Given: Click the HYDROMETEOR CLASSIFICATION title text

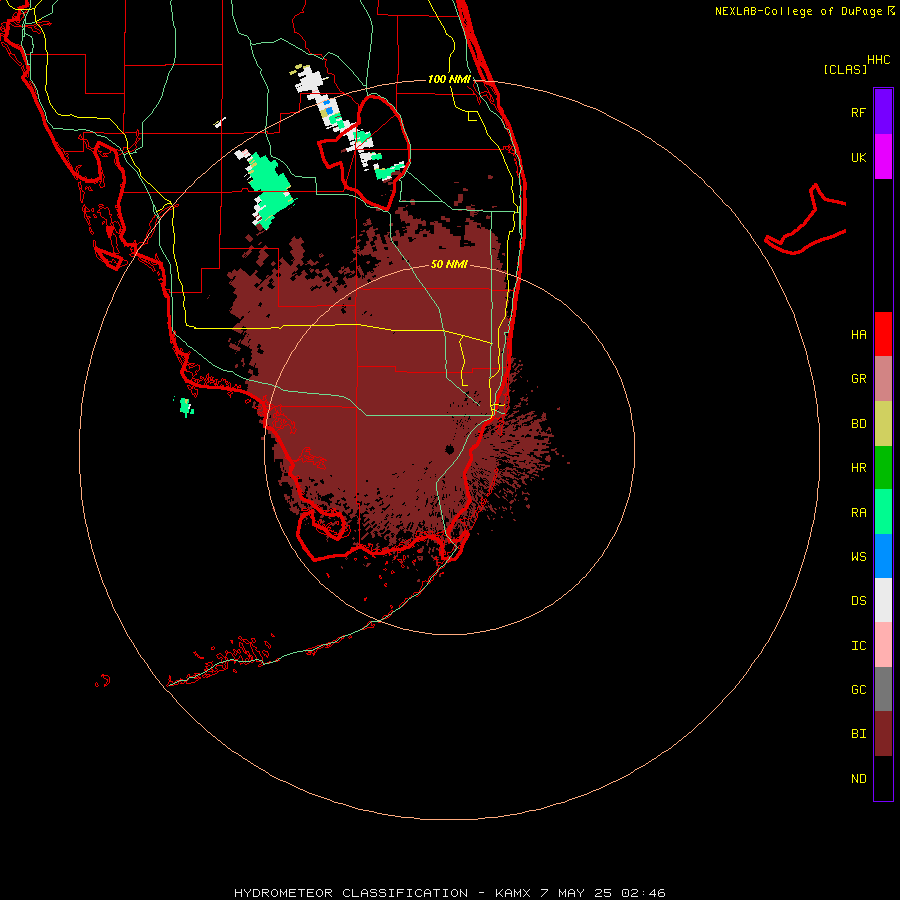Looking at the screenshot, I should point(351,893).
